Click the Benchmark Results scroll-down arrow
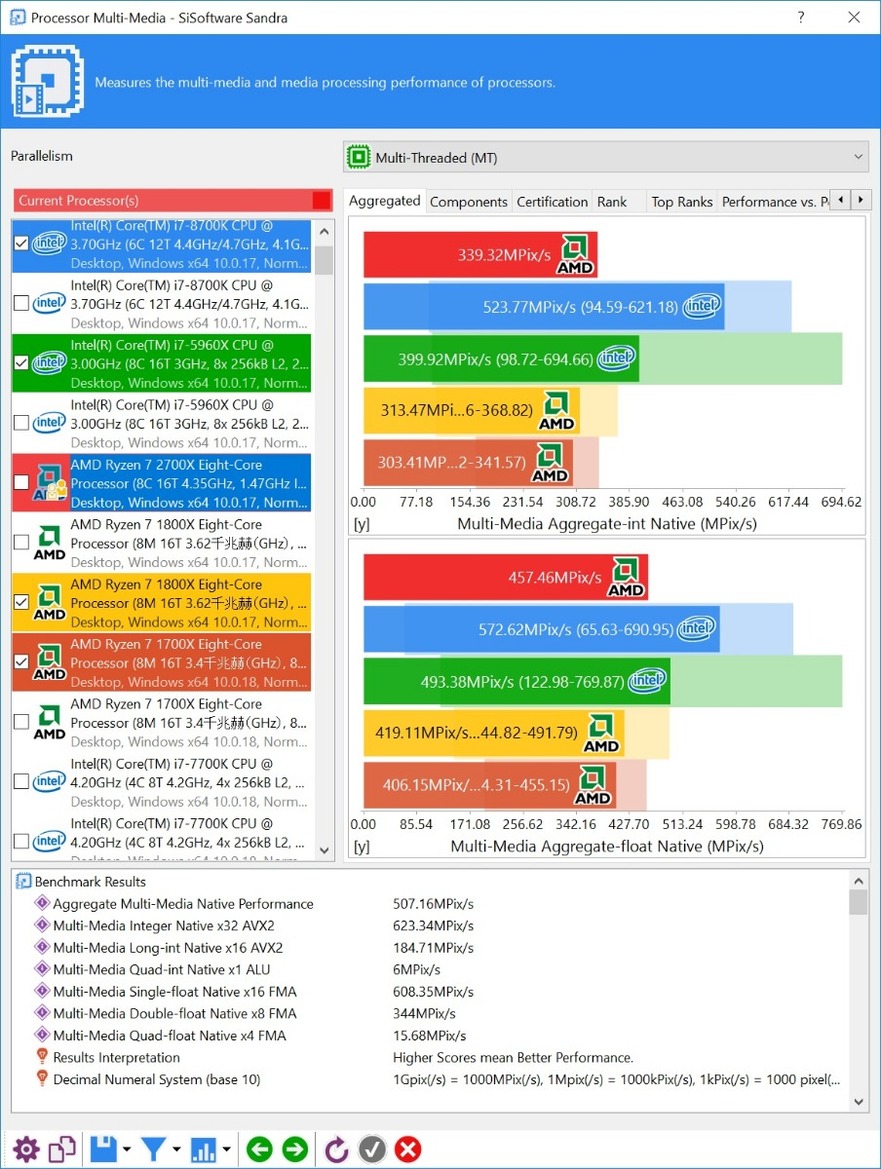Image resolution: width=881 pixels, height=1169 pixels. [x=859, y=1102]
